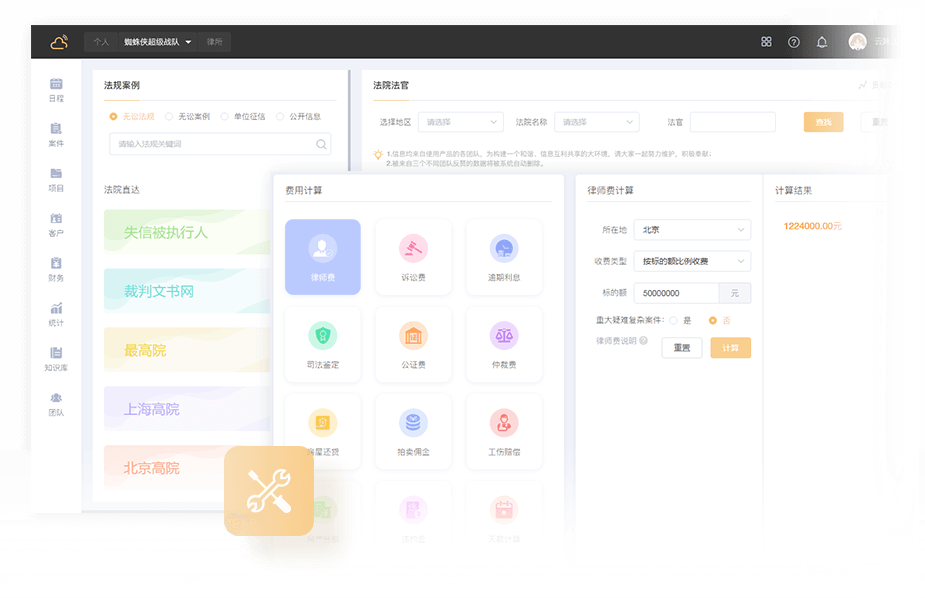Click the cloud logo in top bar
This screenshot has width=925, height=598.
tap(59, 42)
